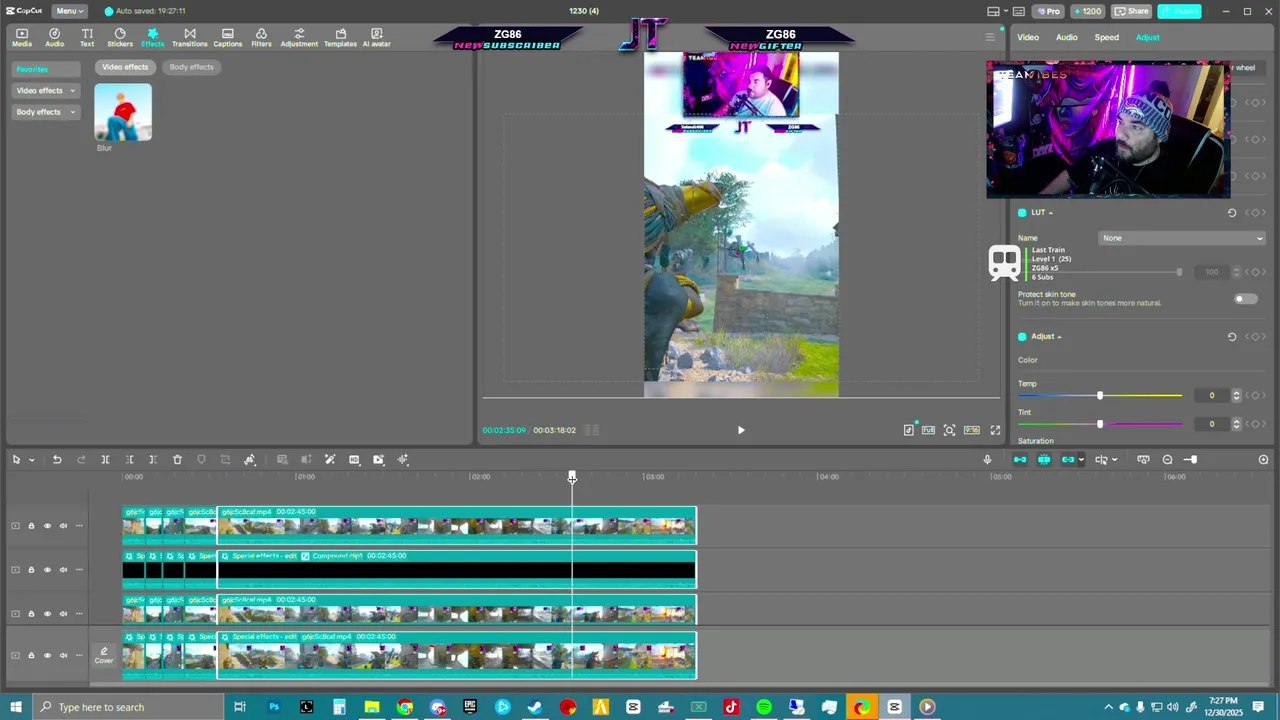Click the Pro button in title bar
This screenshot has height=720, width=1280.
[1049, 11]
